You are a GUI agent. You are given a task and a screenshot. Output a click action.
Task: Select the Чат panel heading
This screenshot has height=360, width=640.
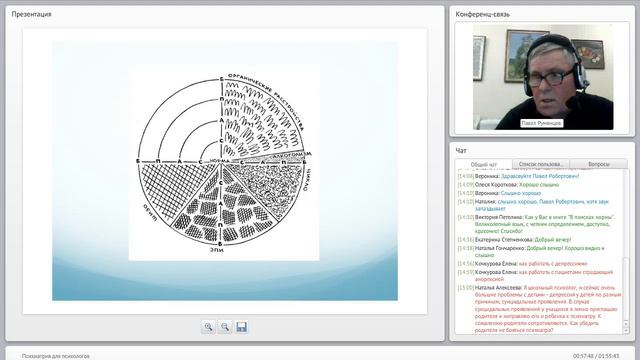pos(461,151)
